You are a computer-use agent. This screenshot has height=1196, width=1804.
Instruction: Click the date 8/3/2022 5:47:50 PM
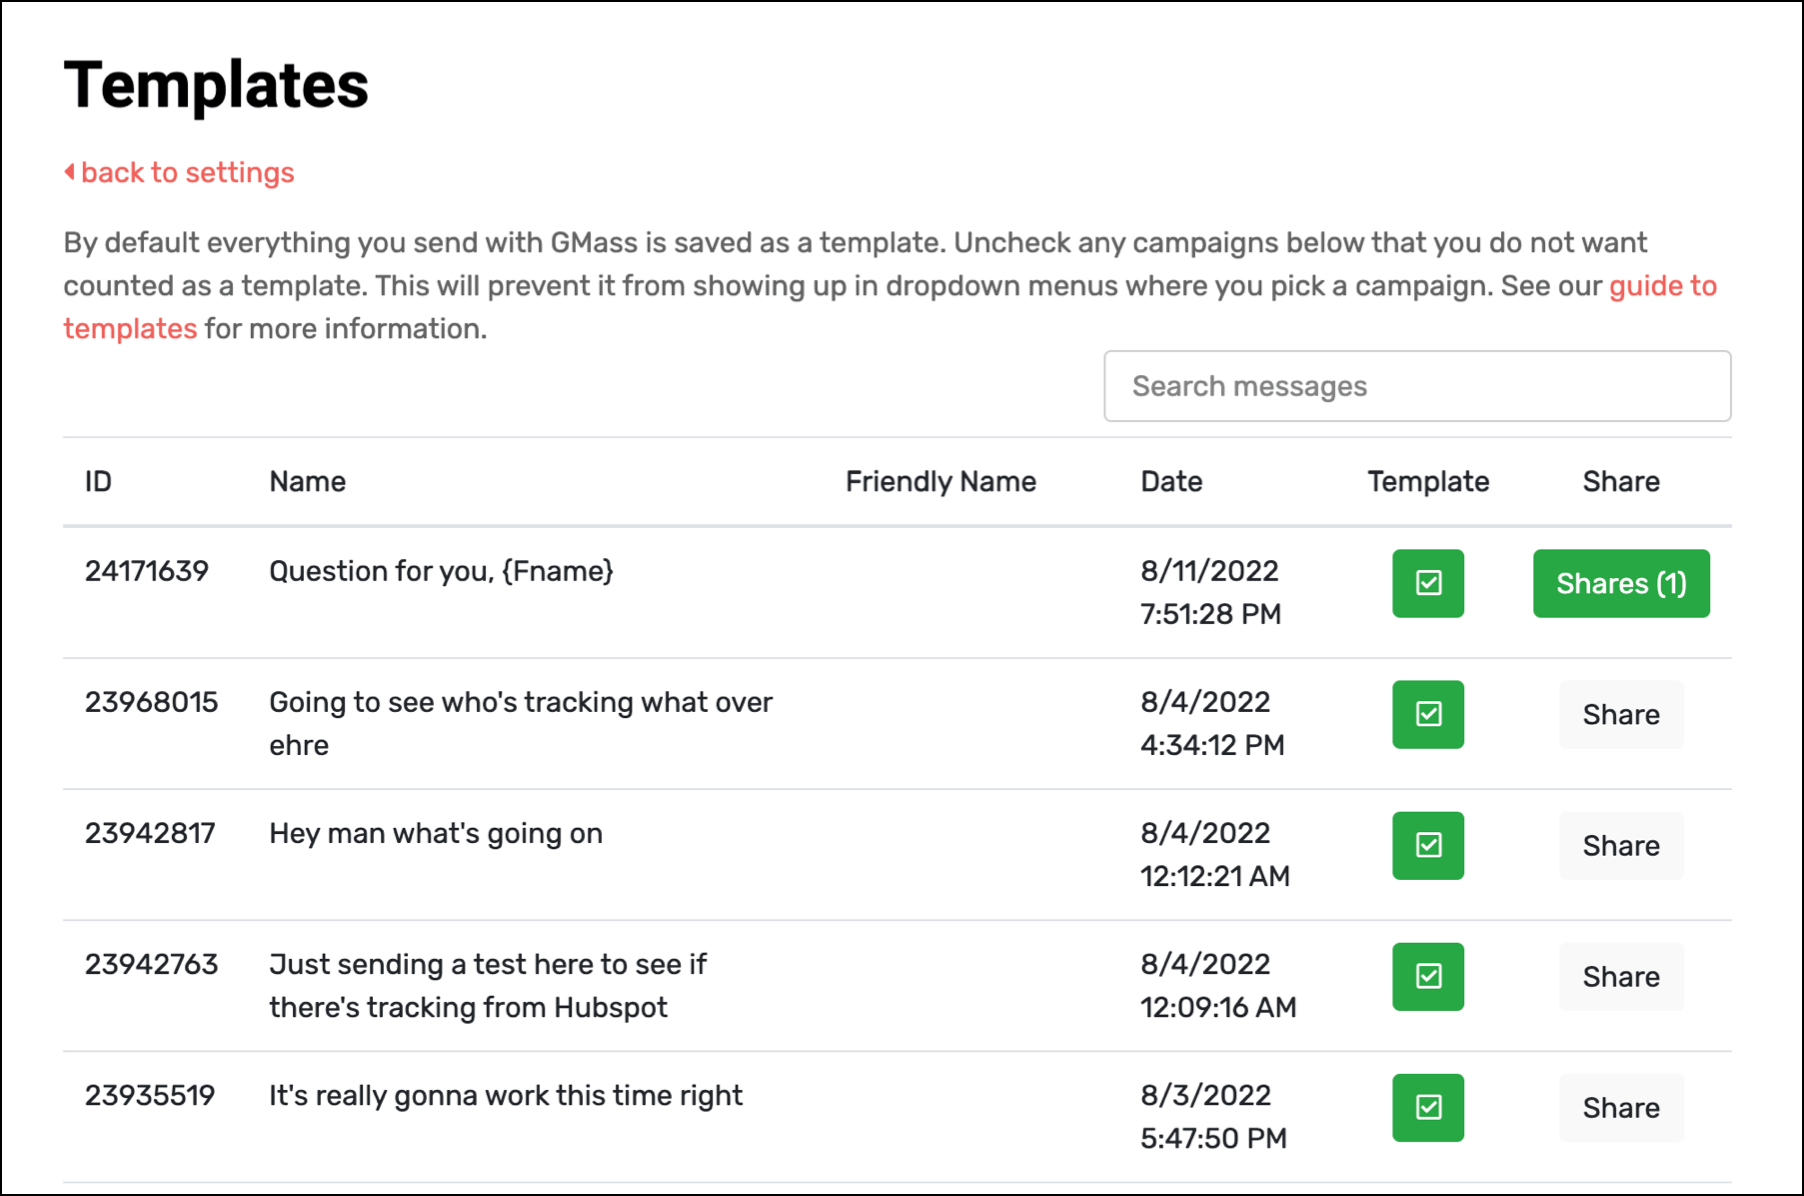[x=1213, y=1116]
